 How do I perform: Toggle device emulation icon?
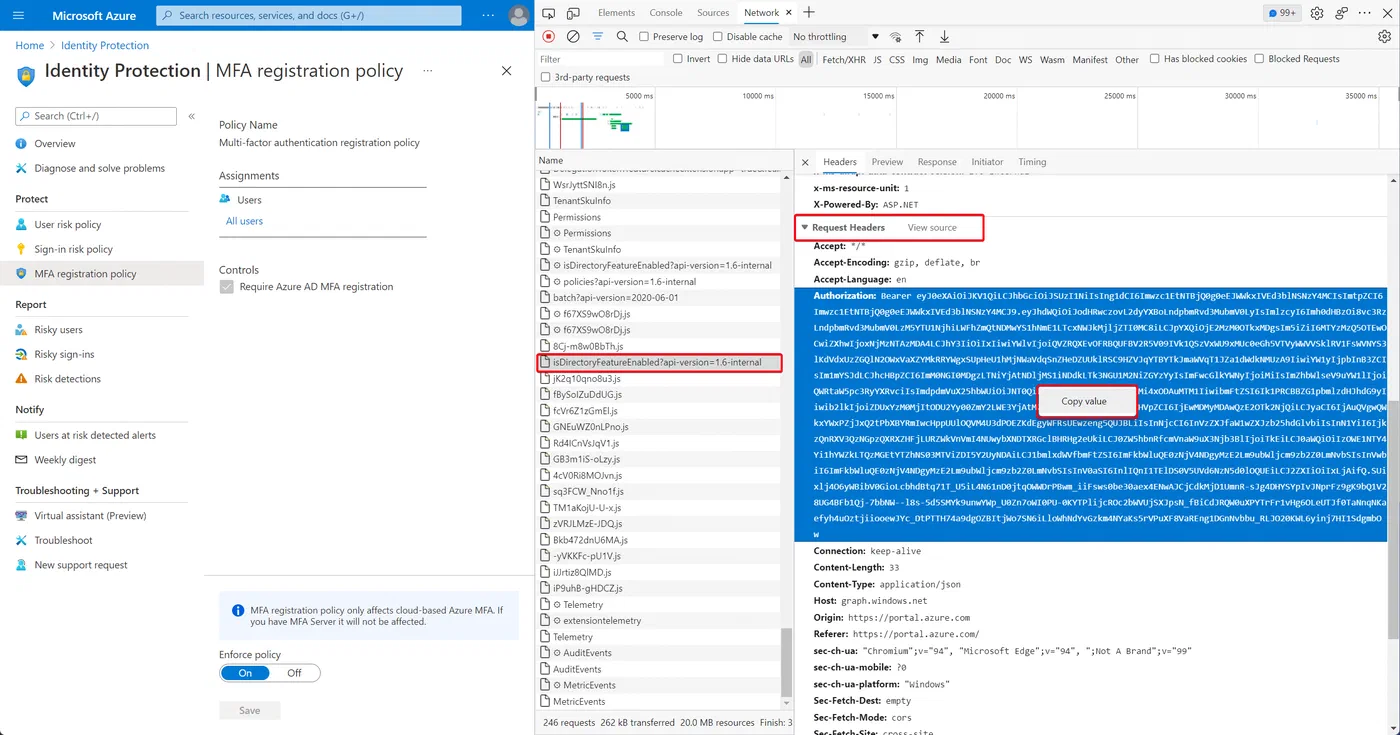[x=573, y=13]
